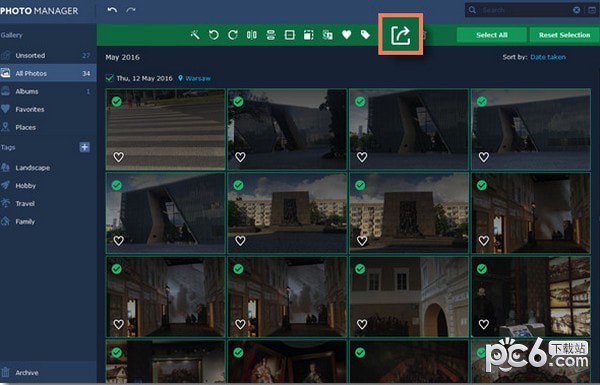Filter by the Travel tag
The height and width of the screenshot is (385, 600).
pos(48,204)
